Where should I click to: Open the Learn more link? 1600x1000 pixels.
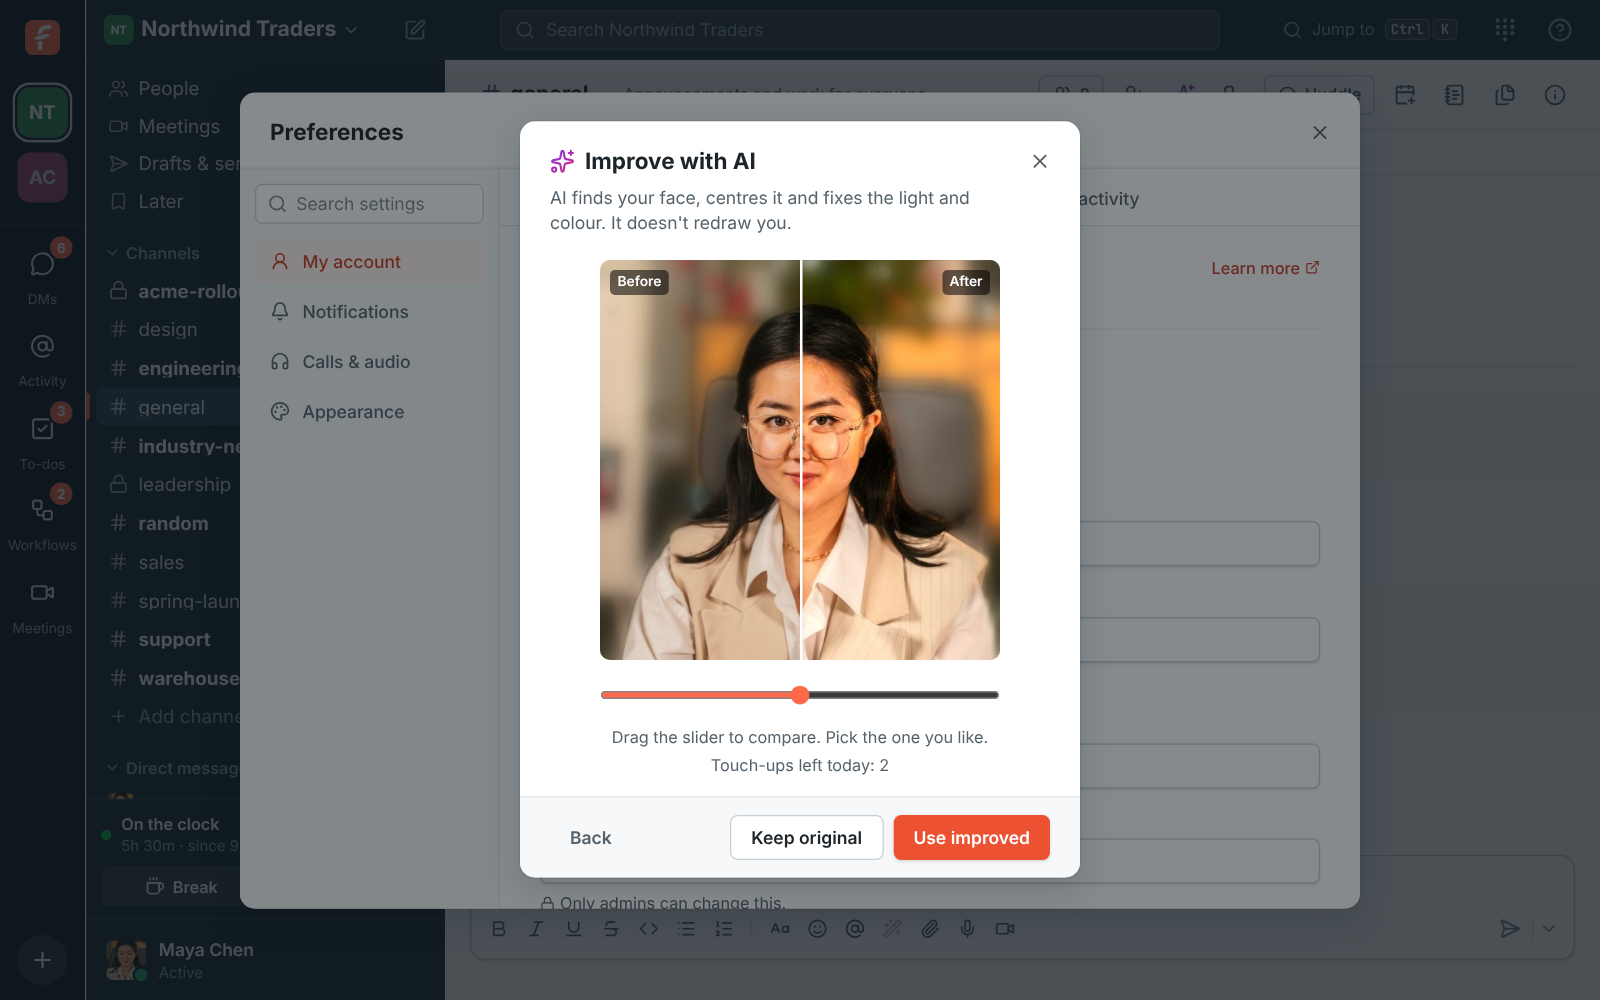click(1265, 268)
